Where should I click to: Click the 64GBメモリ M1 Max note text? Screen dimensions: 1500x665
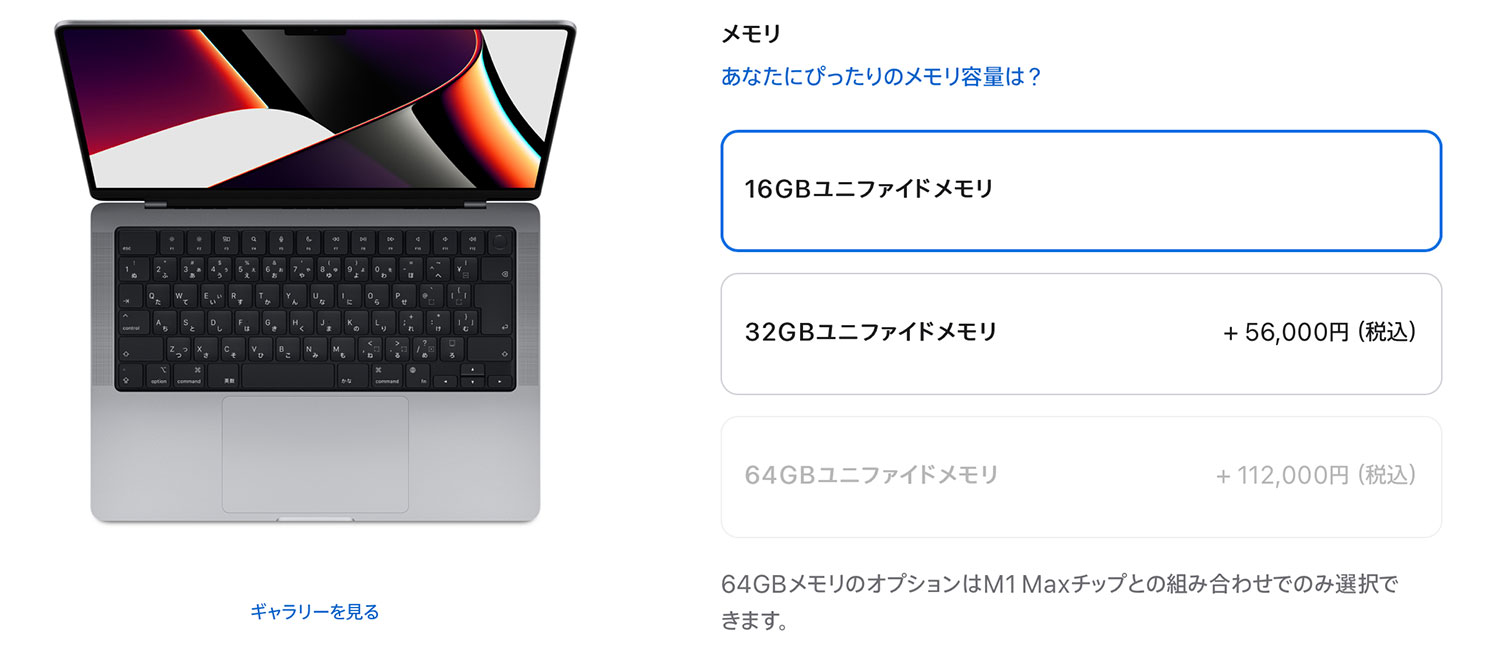pyautogui.click(x=1059, y=602)
